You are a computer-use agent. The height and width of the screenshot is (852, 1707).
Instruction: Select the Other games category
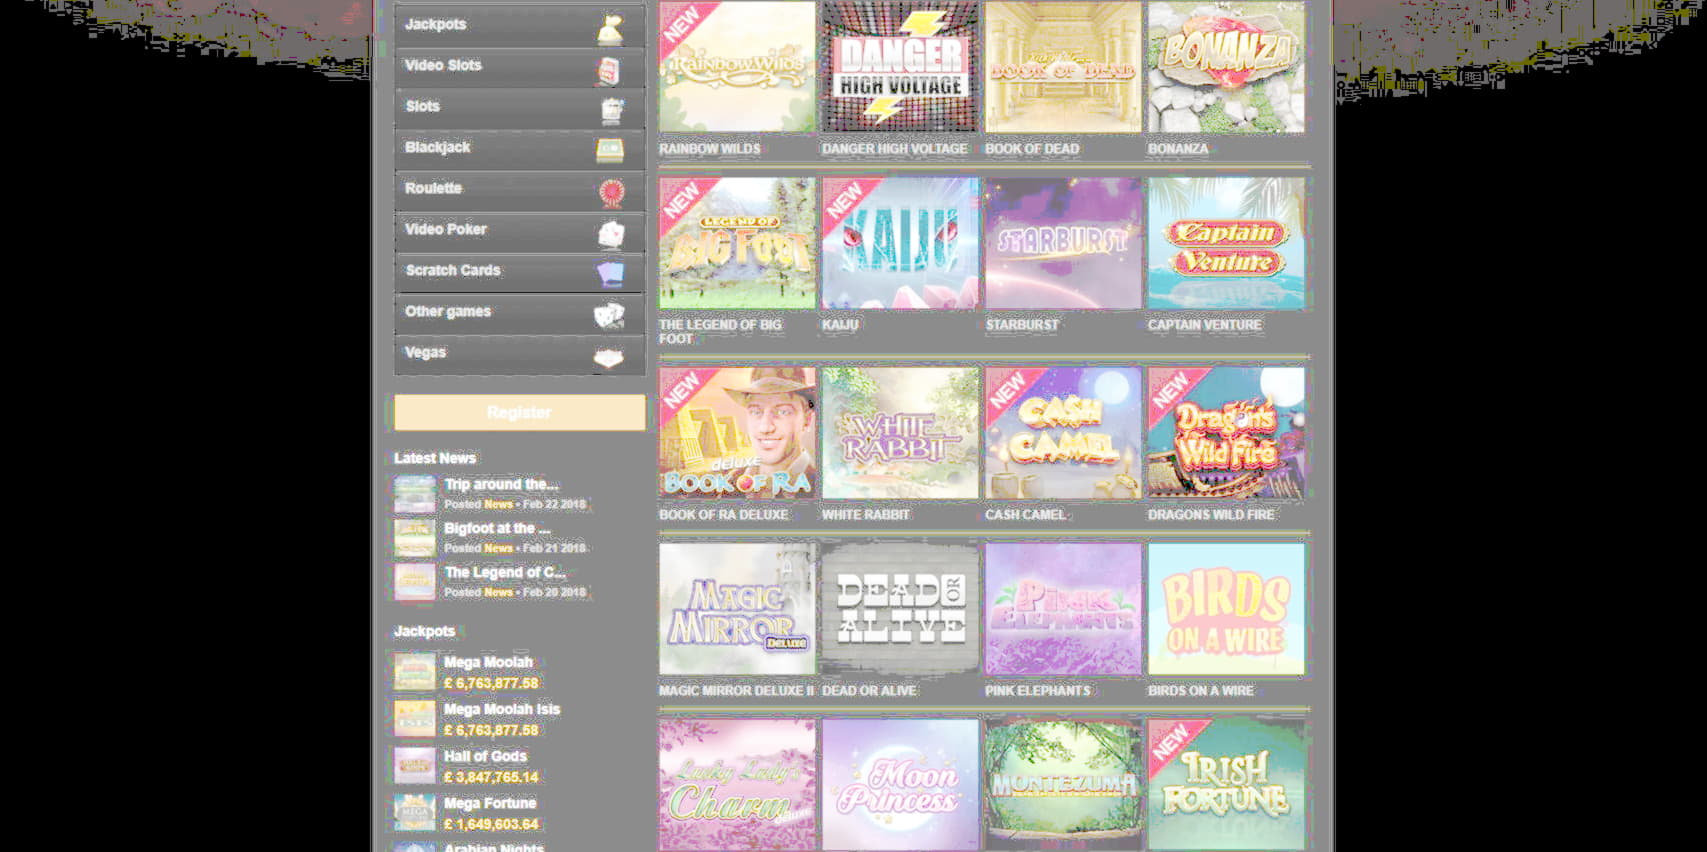click(x=519, y=314)
